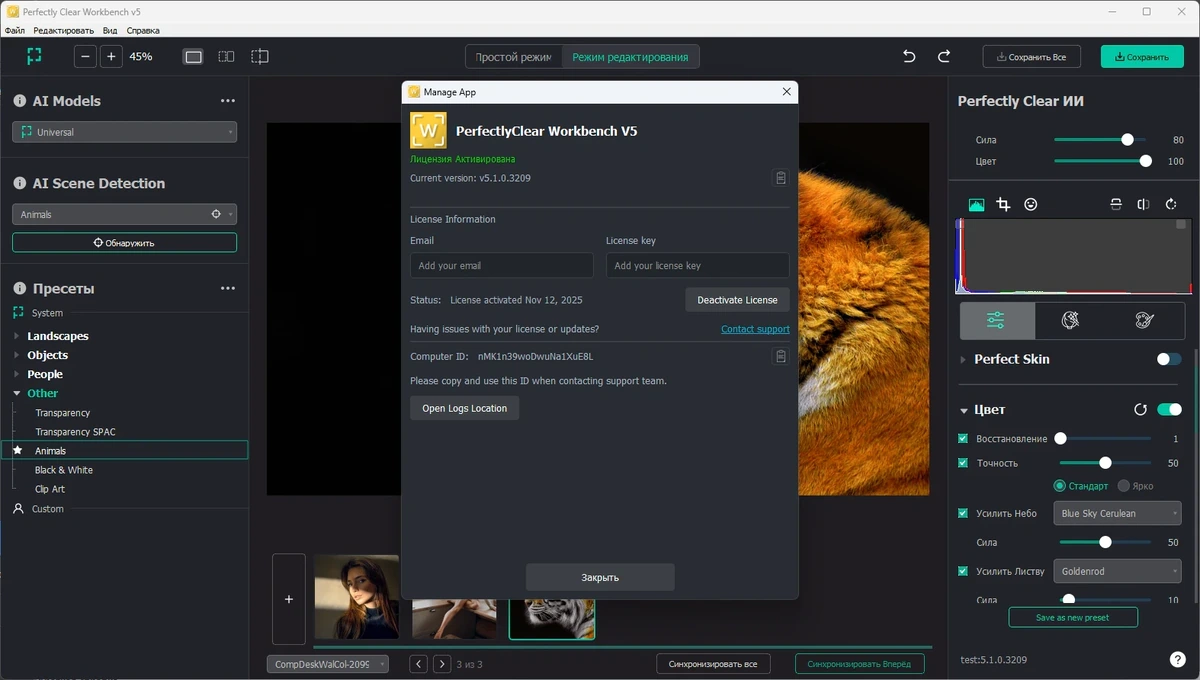Switch to creative effects tab

point(1070,321)
